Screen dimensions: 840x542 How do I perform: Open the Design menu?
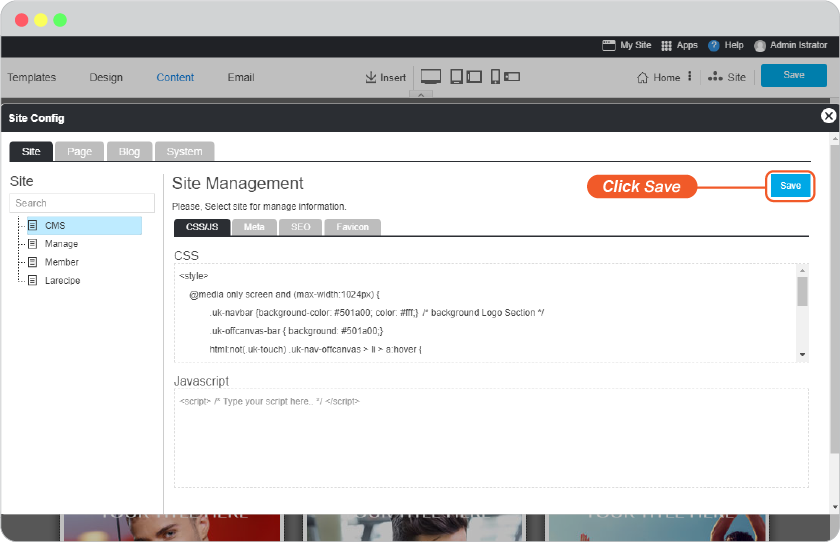pyautogui.click(x=106, y=77)
